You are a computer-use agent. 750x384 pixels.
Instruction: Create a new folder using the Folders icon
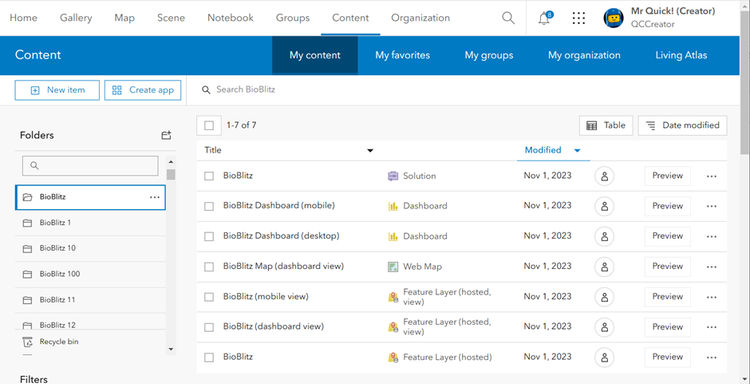coord(166,135)
